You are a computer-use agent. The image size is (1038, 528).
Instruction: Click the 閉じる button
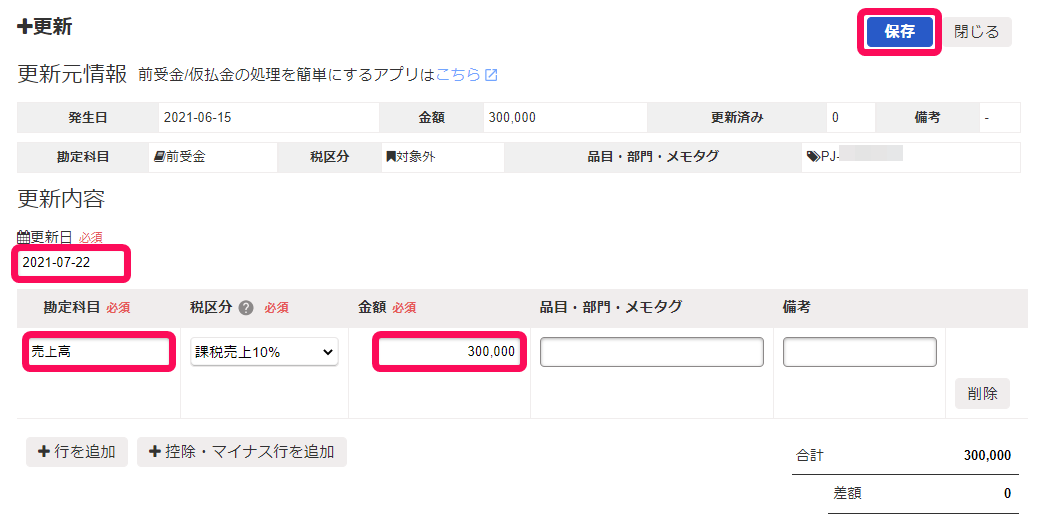976,32
